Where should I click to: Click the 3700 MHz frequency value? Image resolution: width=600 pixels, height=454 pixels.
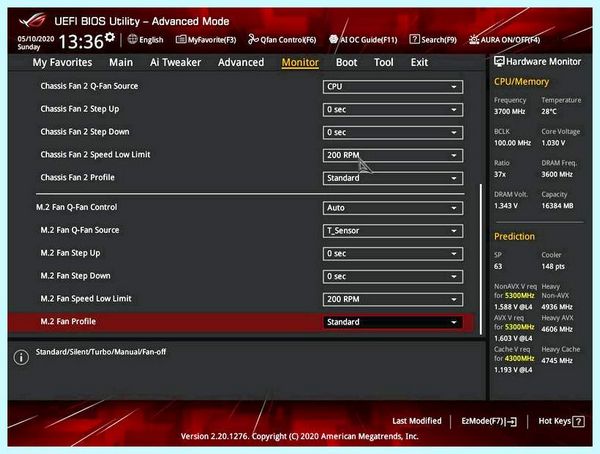509,111
